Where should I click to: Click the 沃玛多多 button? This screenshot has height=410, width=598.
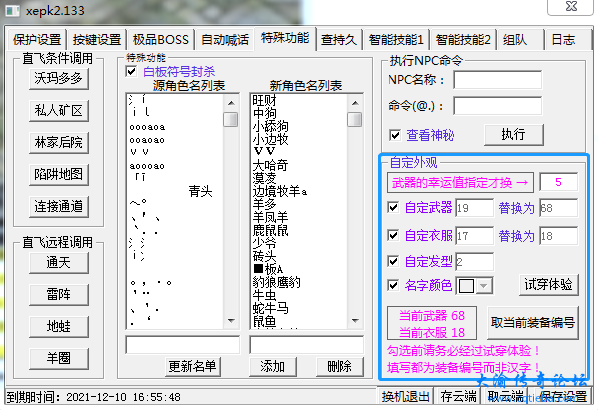click(x=59, y=79)
